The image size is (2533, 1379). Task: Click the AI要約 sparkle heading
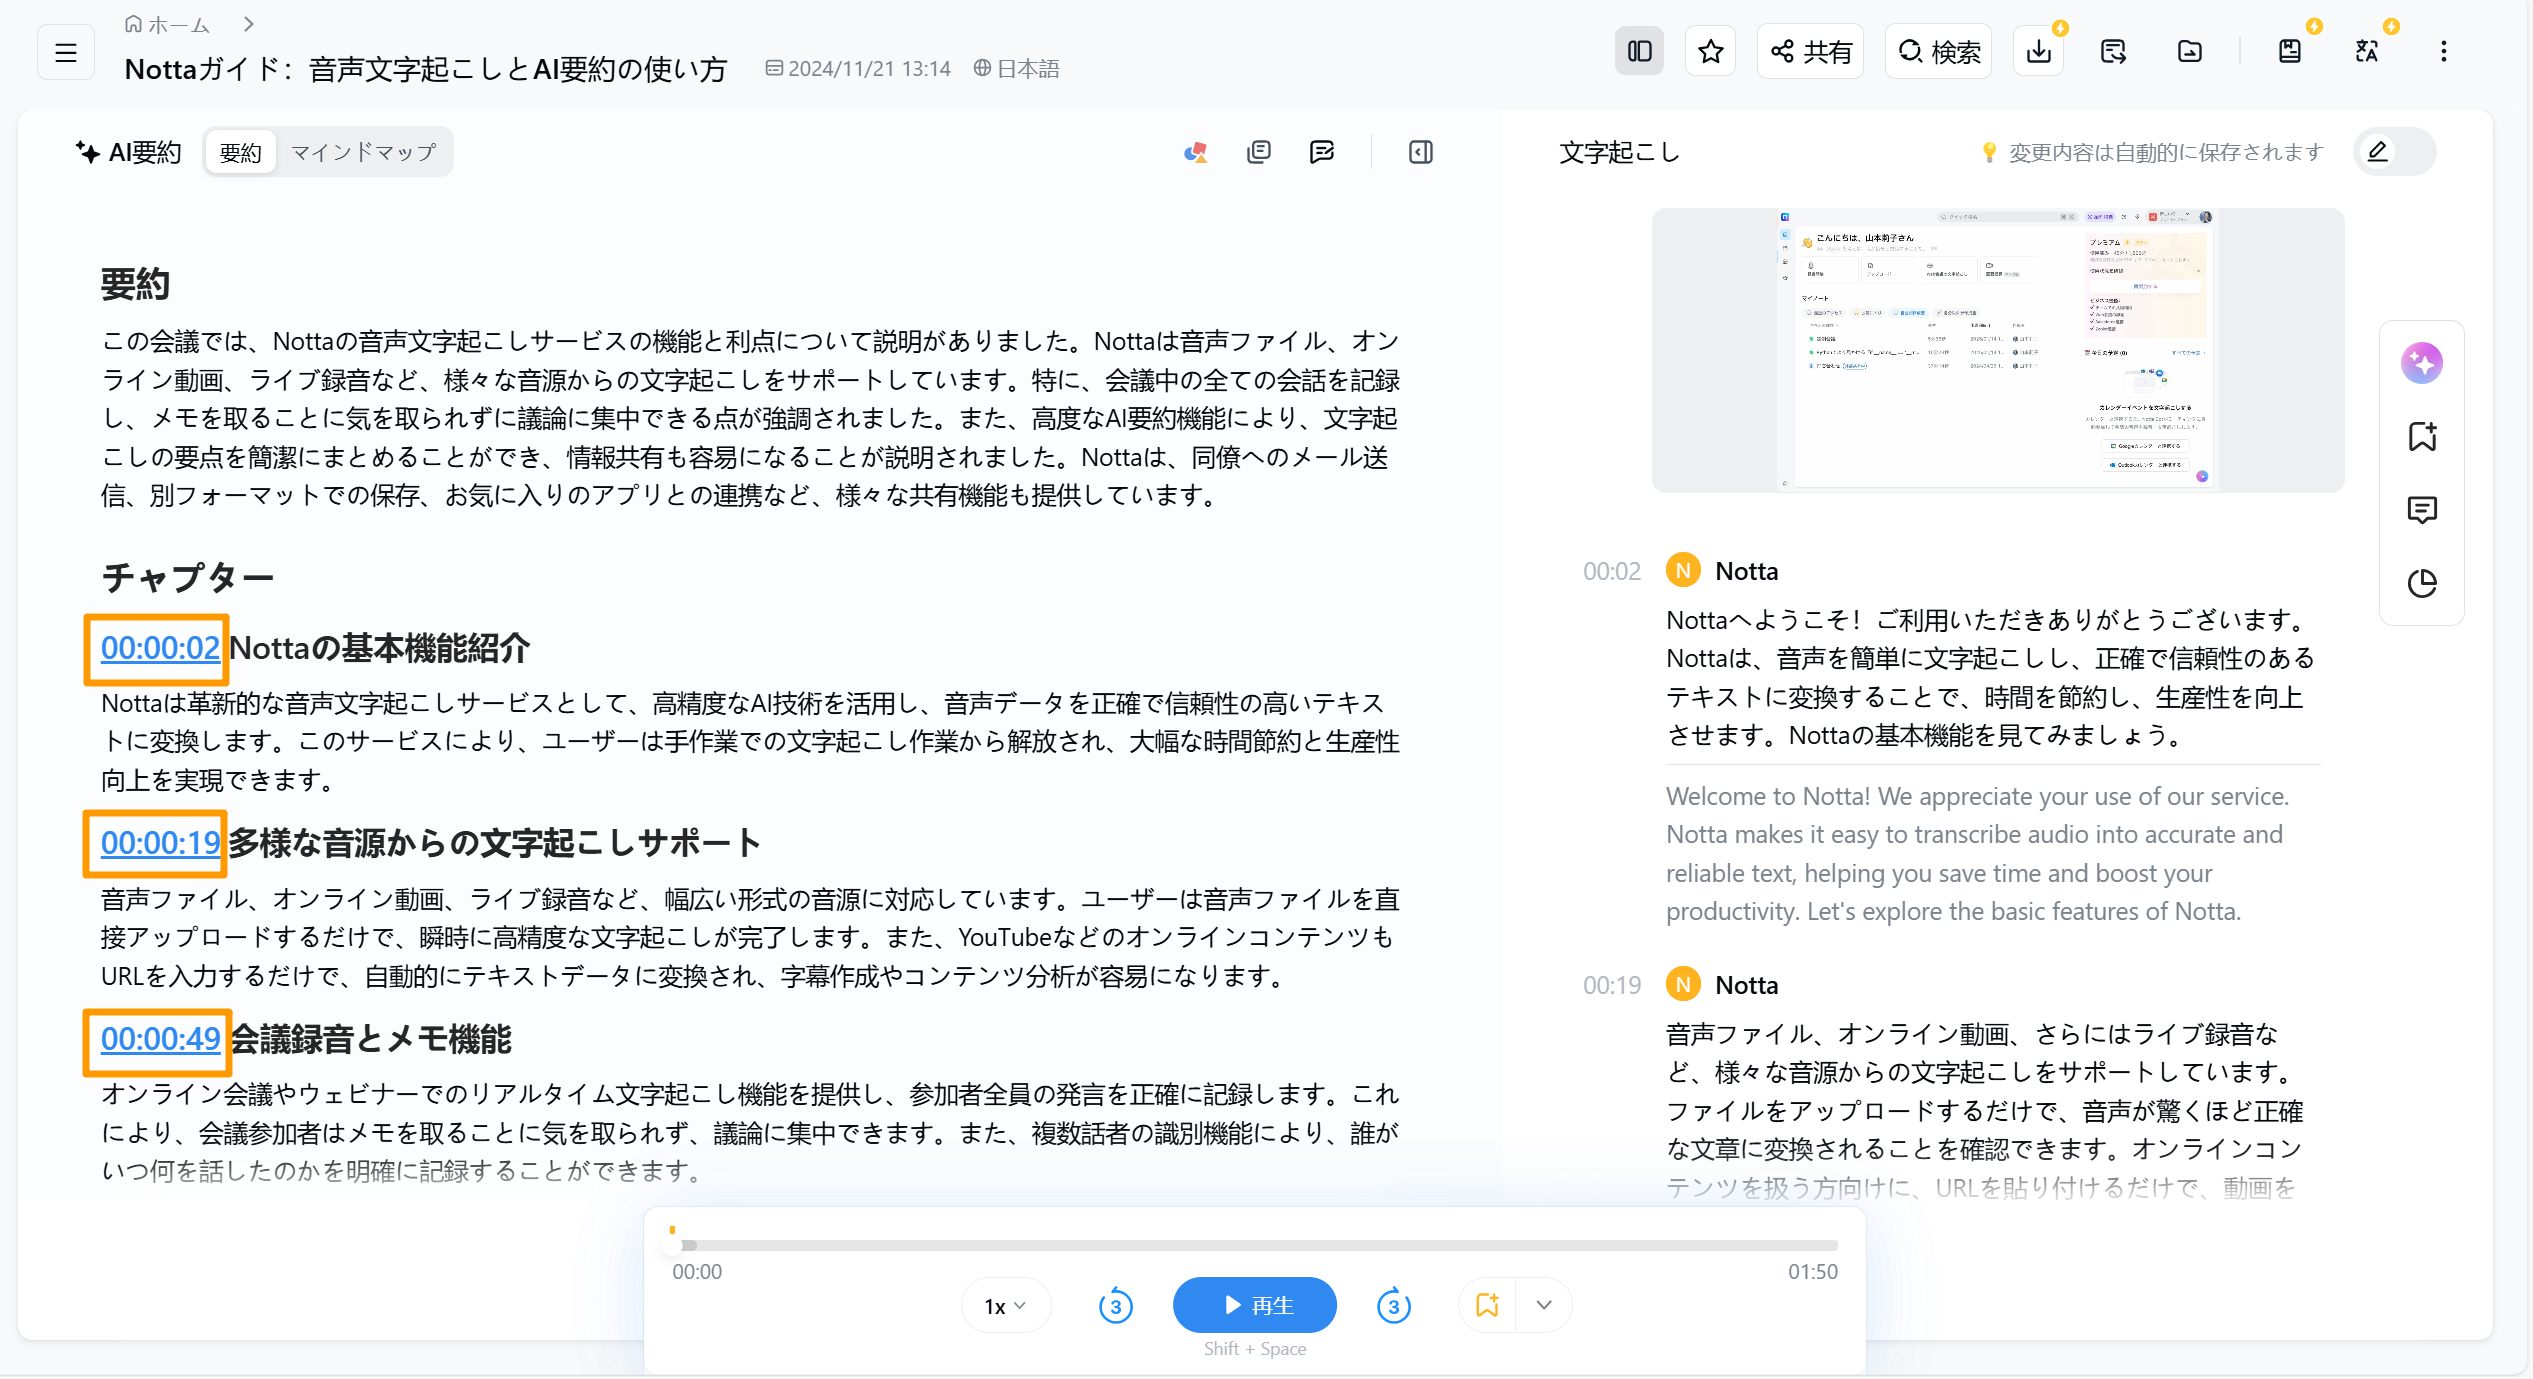129,152
